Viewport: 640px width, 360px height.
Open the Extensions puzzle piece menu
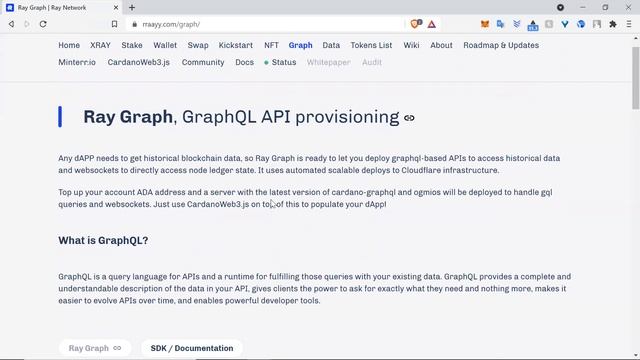[613, 24]
